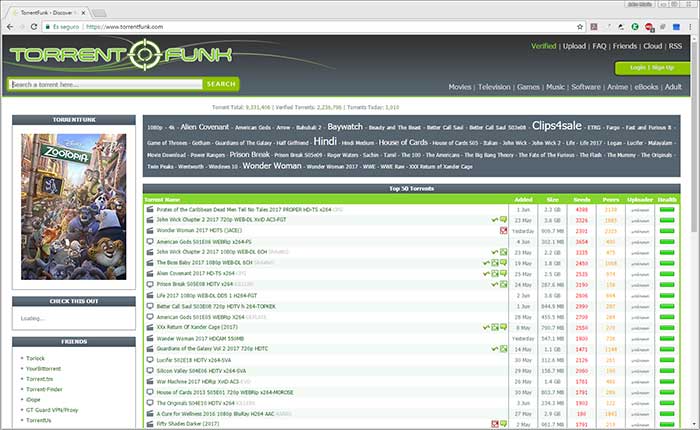Click health bar on Pirates of Caribbean row
Viewport: 700px width, 430px height.
click(x=667, y=209)
